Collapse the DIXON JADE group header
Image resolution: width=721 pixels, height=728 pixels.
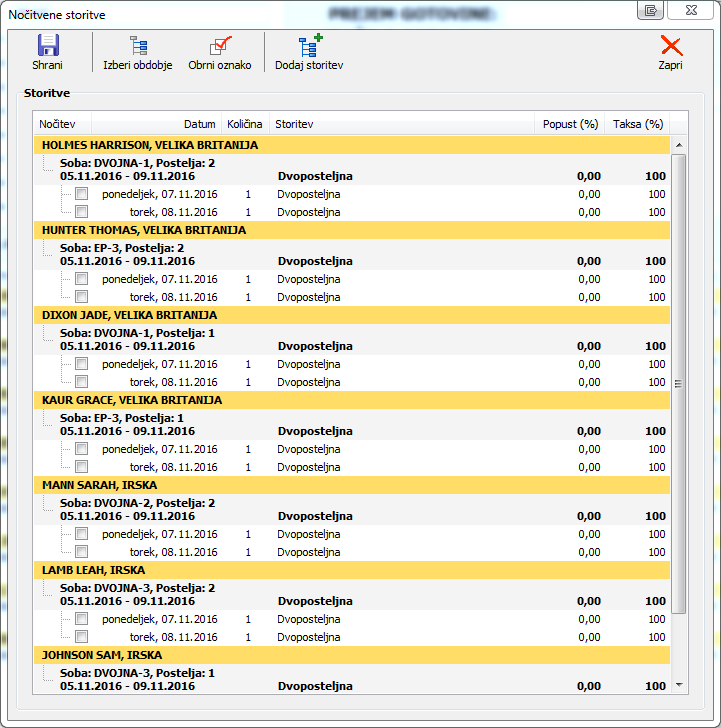pos(130,315)
